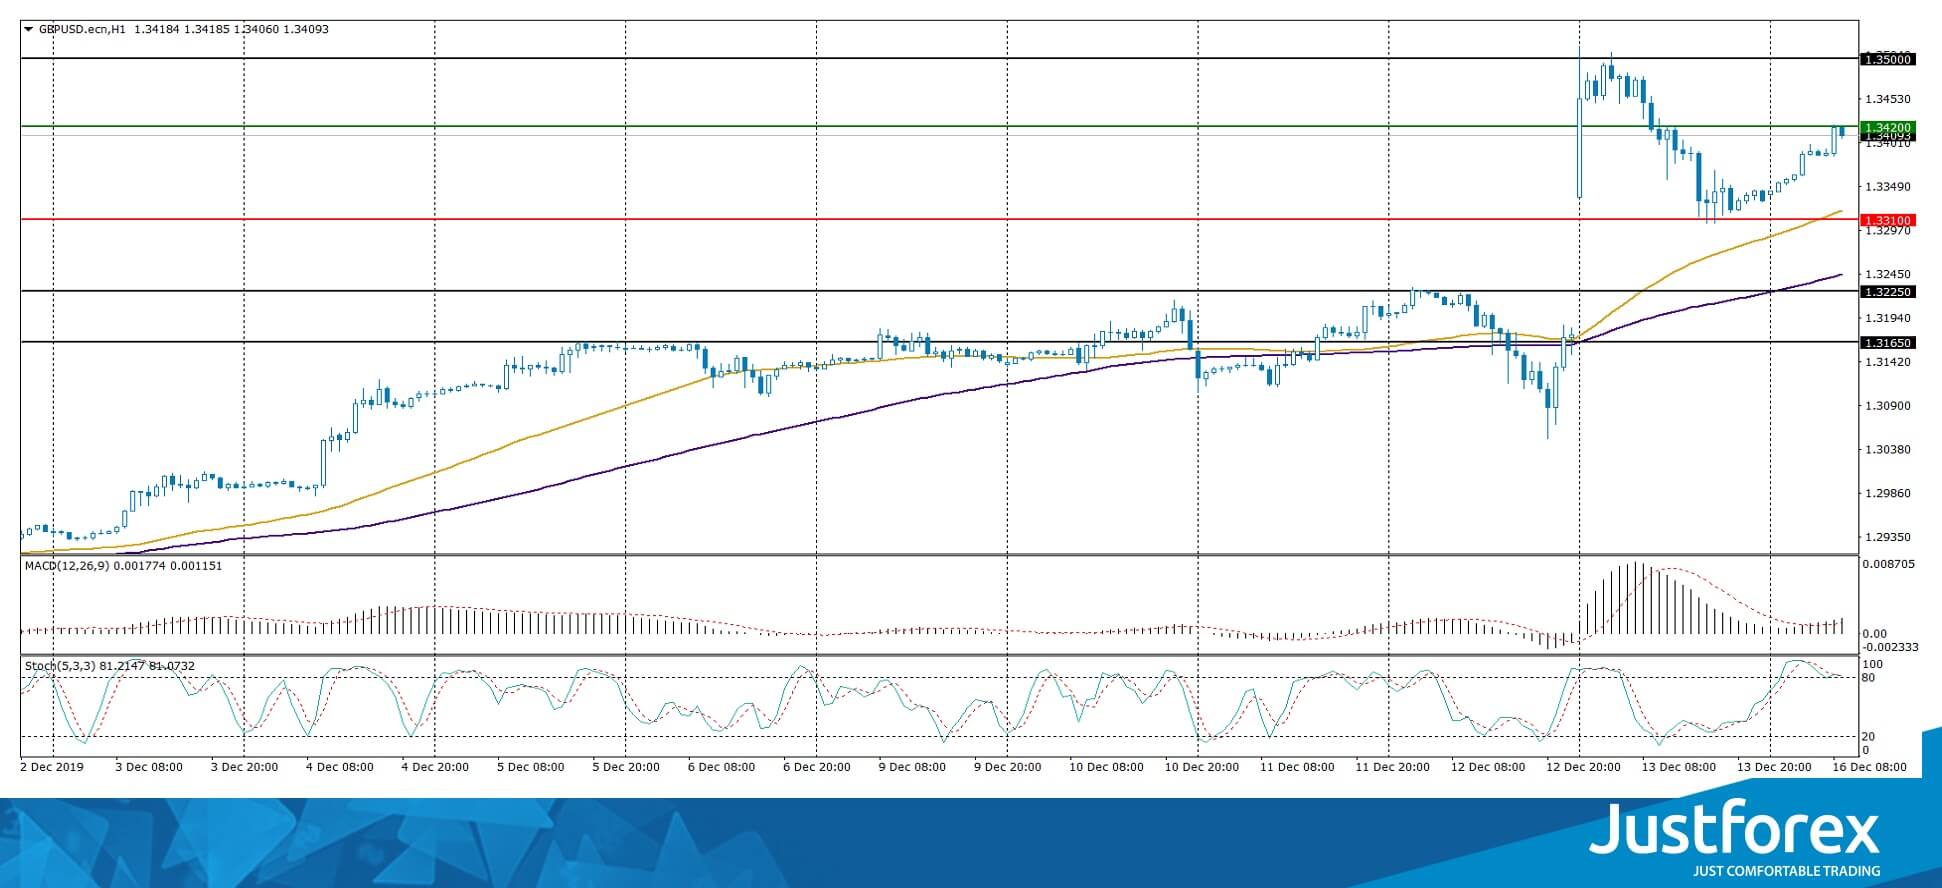Click the 3 Dec 20:00 time label
The width and height of the screenshot is (1942, 888).
tap(245, 768)
